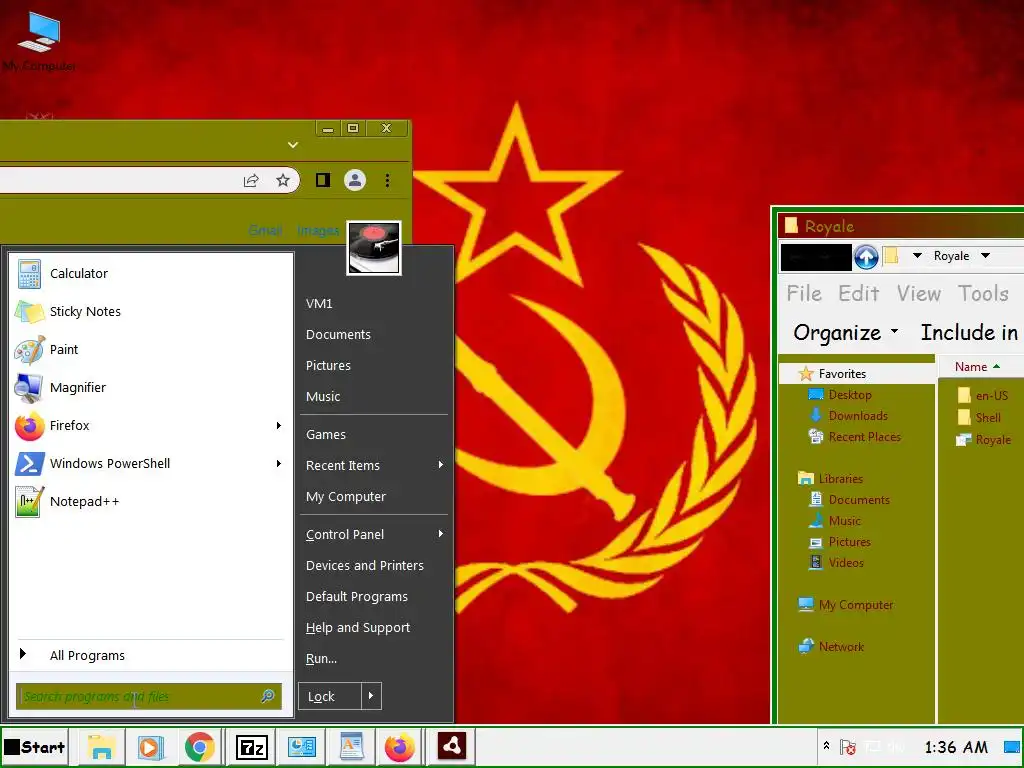Click the Up arrow in Royale Explorer
Screen dimensions: 1024x768
866,257
